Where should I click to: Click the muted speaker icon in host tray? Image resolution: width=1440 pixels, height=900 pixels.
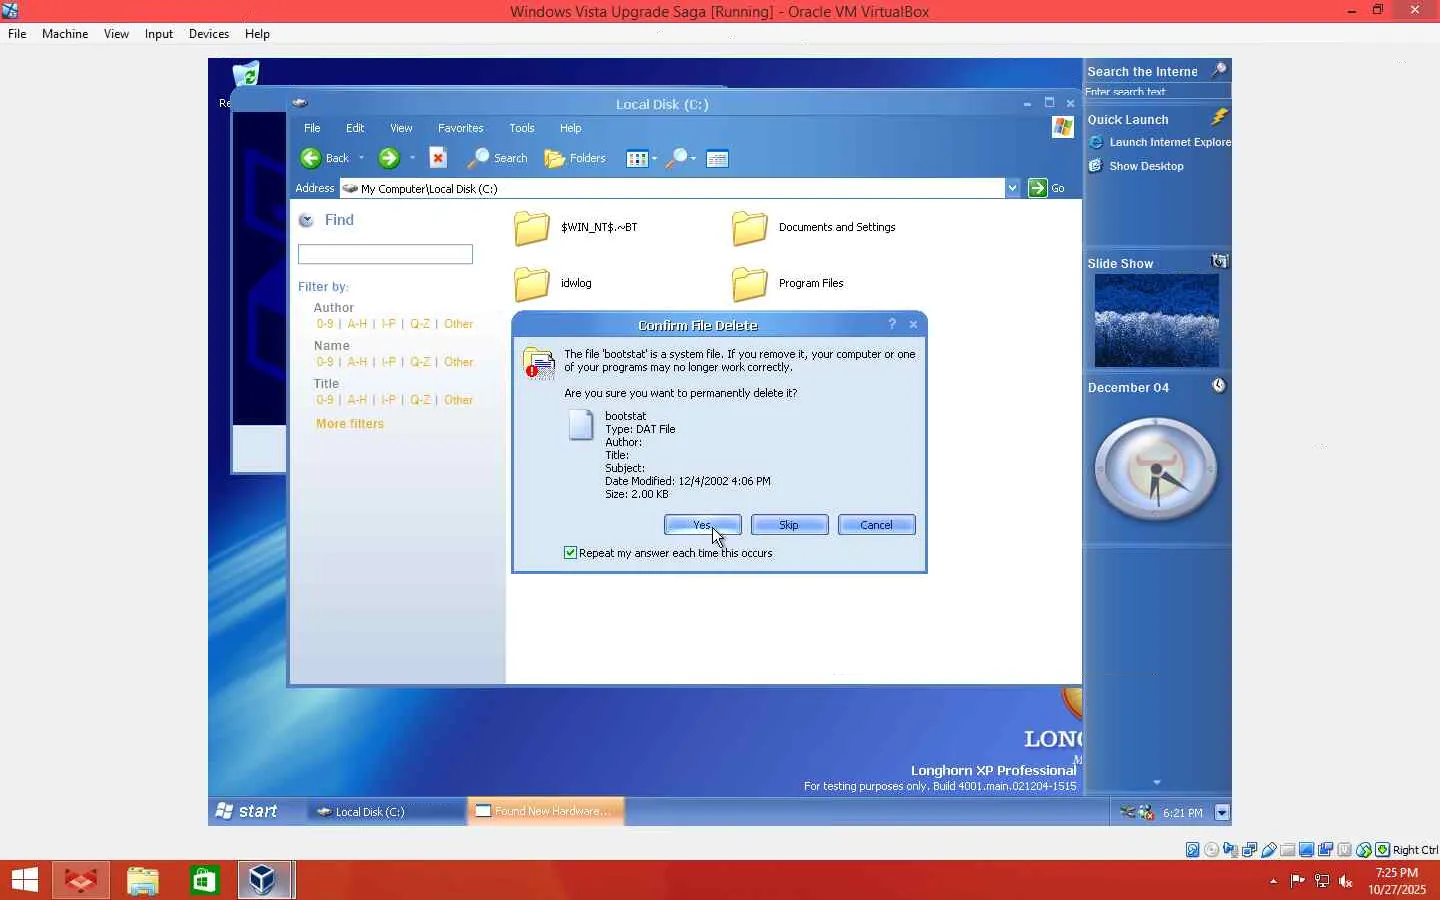pyautogui.click(x=1346, y=881)
